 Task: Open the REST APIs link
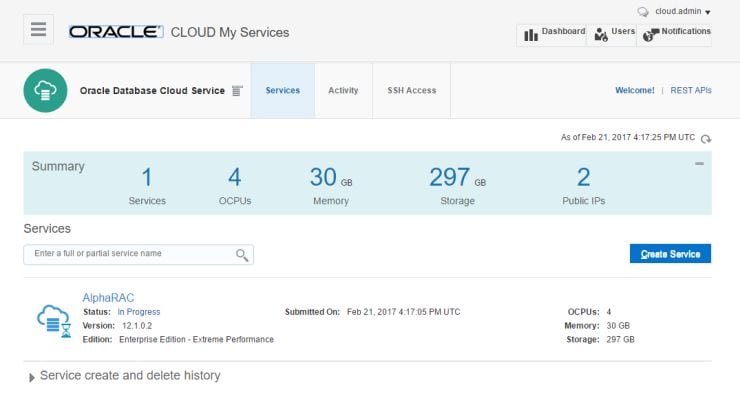pyautogui.click(x=690, y=91)
